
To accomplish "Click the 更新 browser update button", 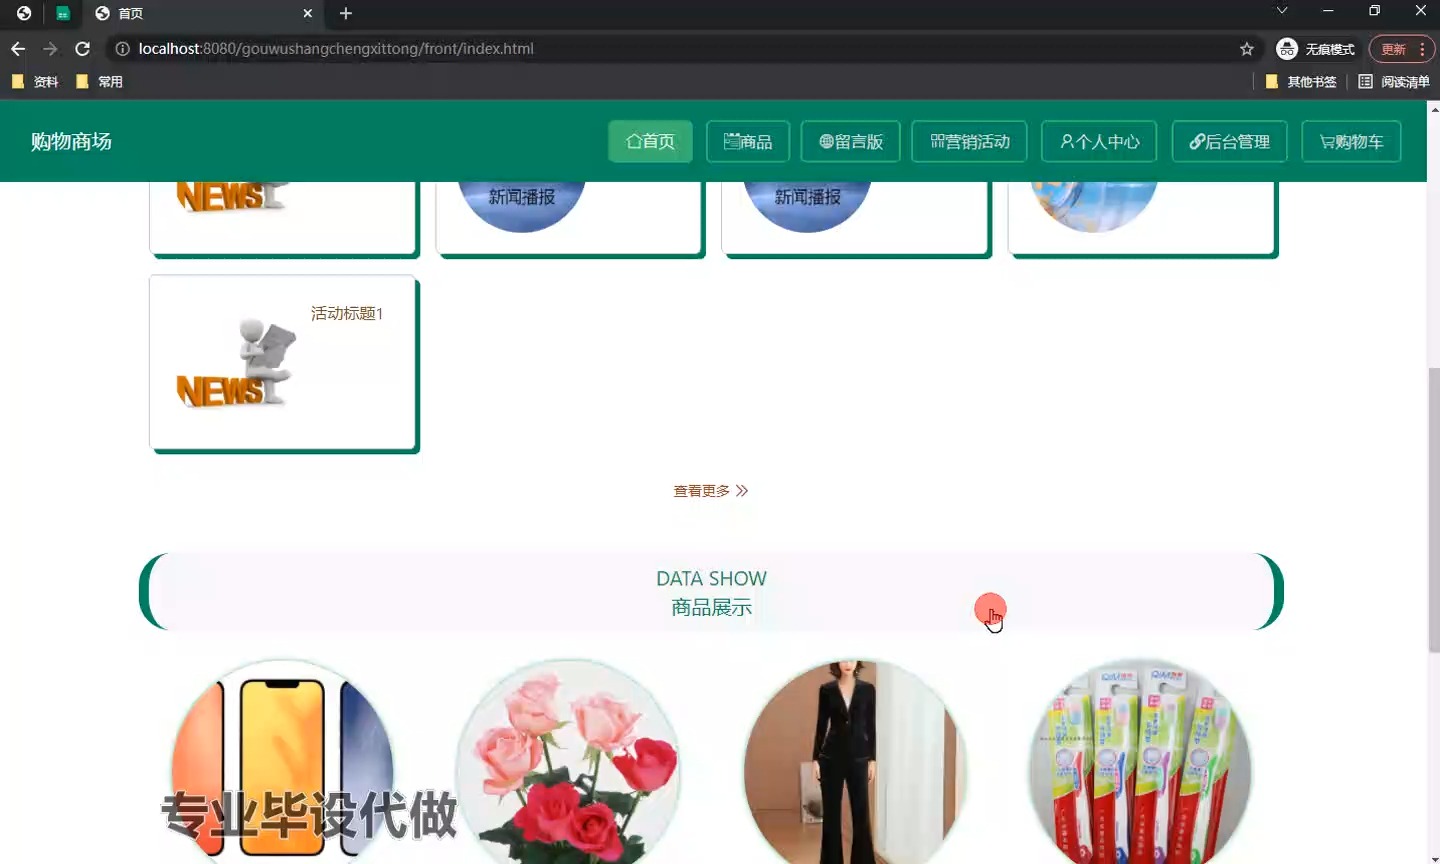I will point(1402,49).
